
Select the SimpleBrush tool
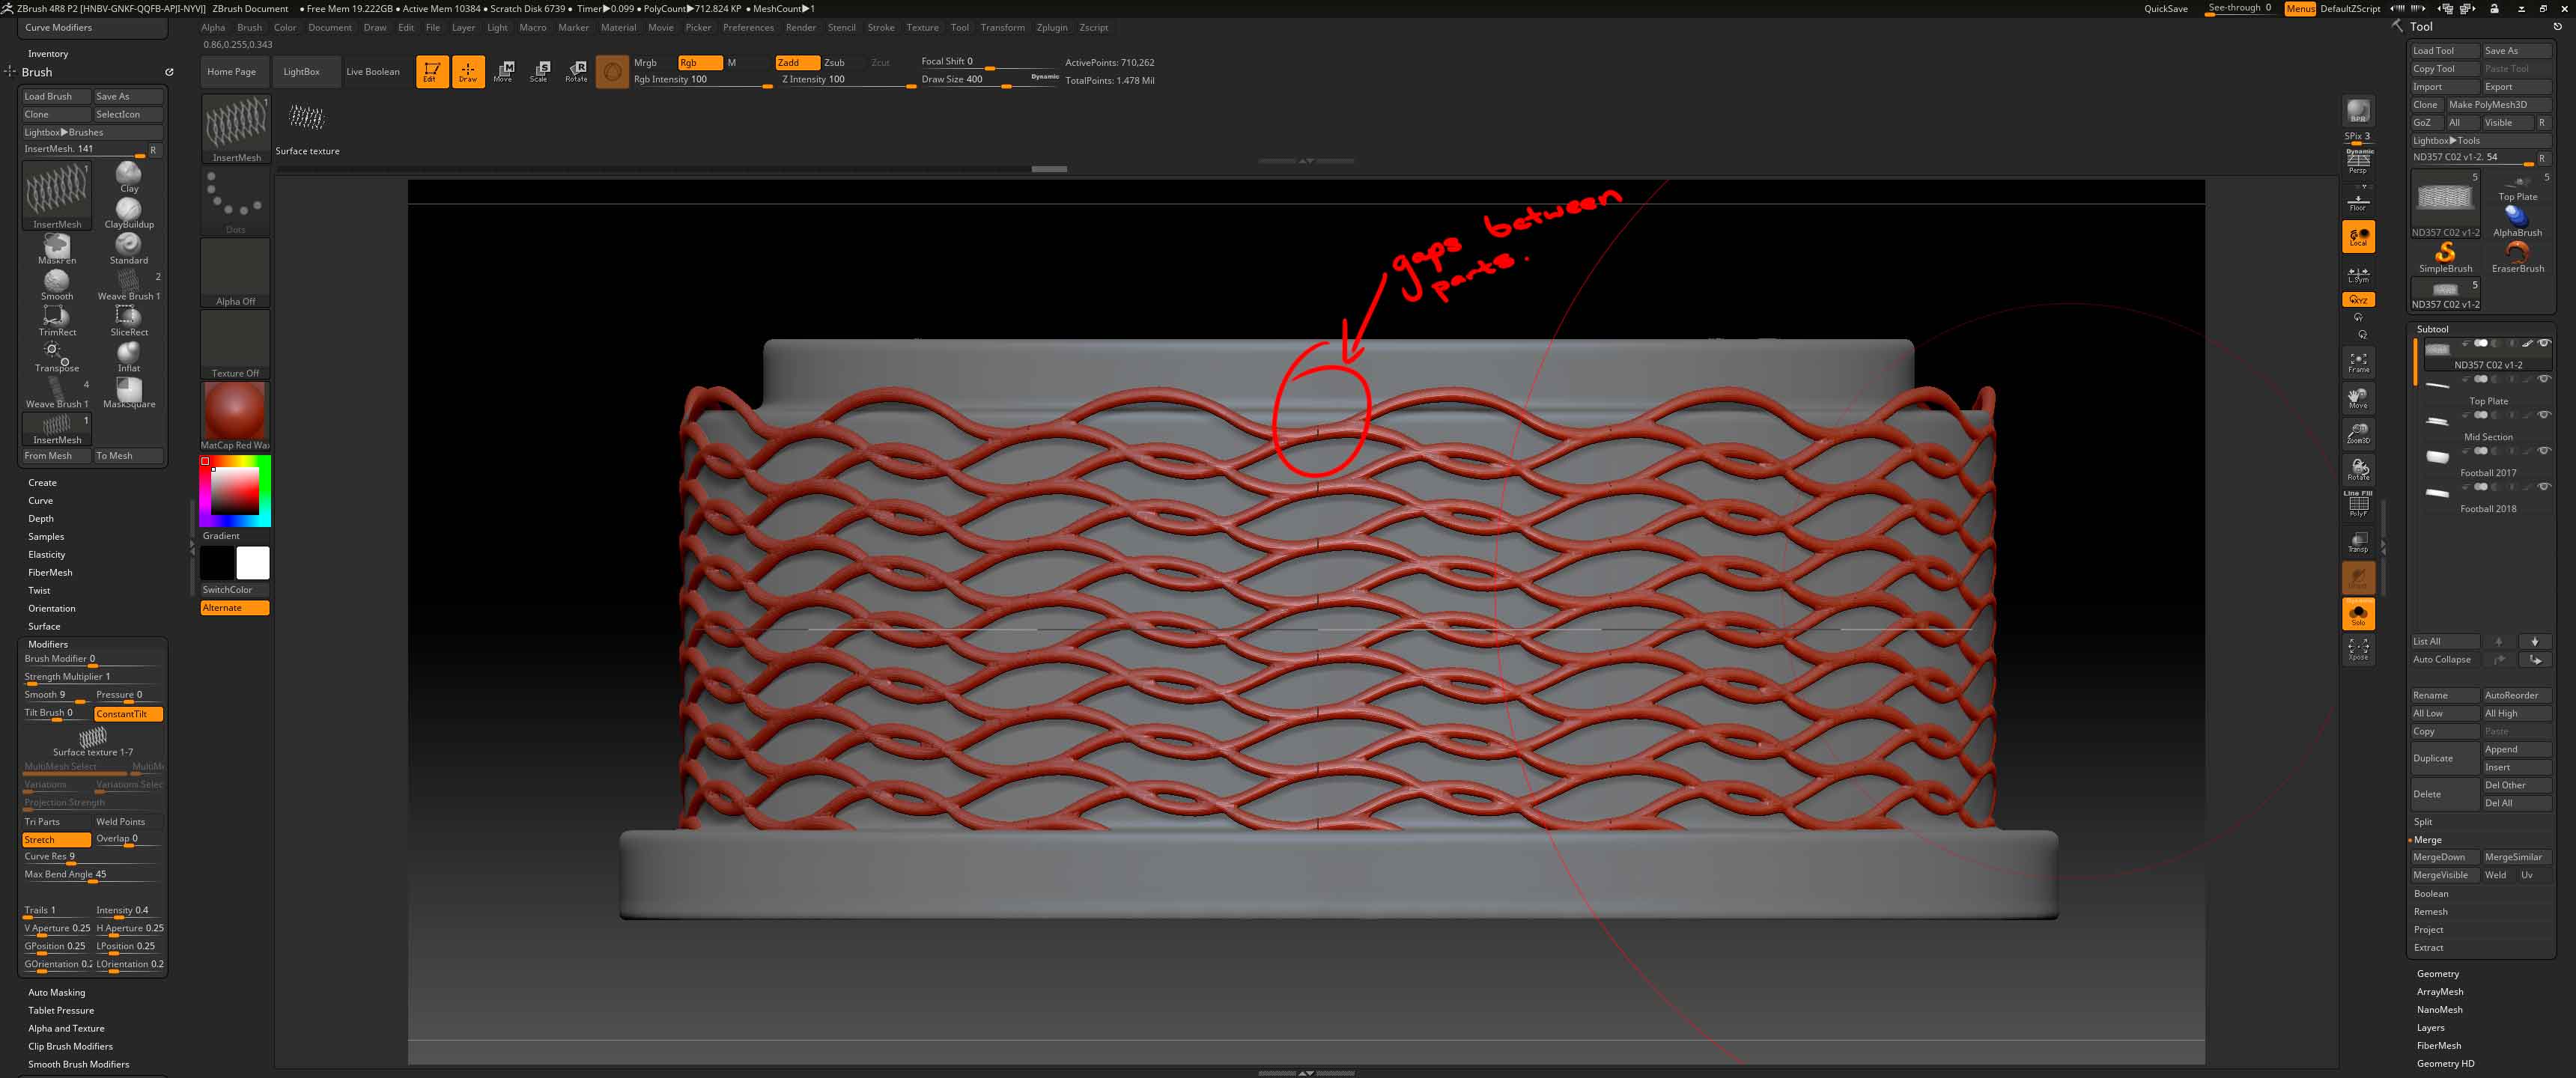pos(2445,254)
